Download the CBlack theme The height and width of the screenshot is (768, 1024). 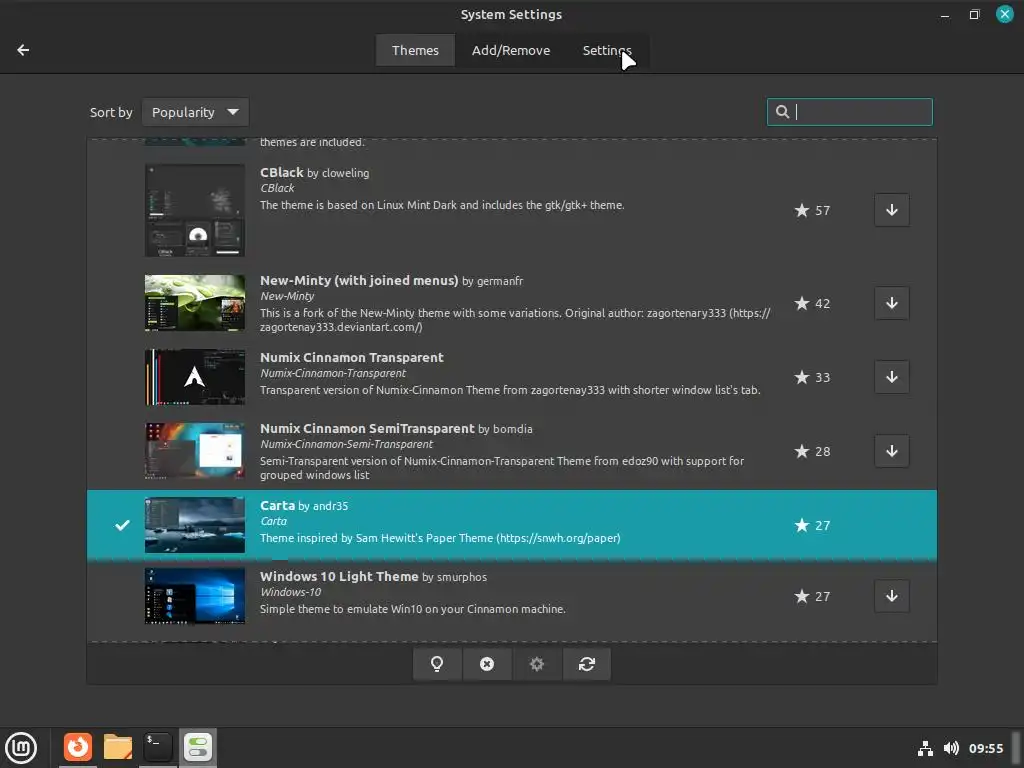pyautogui.click(x=891, y=210)
